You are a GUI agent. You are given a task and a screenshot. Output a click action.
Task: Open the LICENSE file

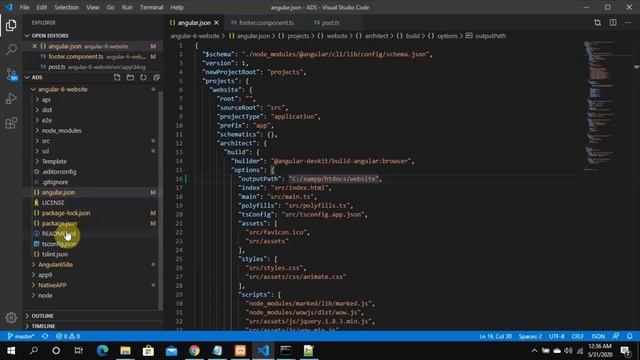pos(53,203)
